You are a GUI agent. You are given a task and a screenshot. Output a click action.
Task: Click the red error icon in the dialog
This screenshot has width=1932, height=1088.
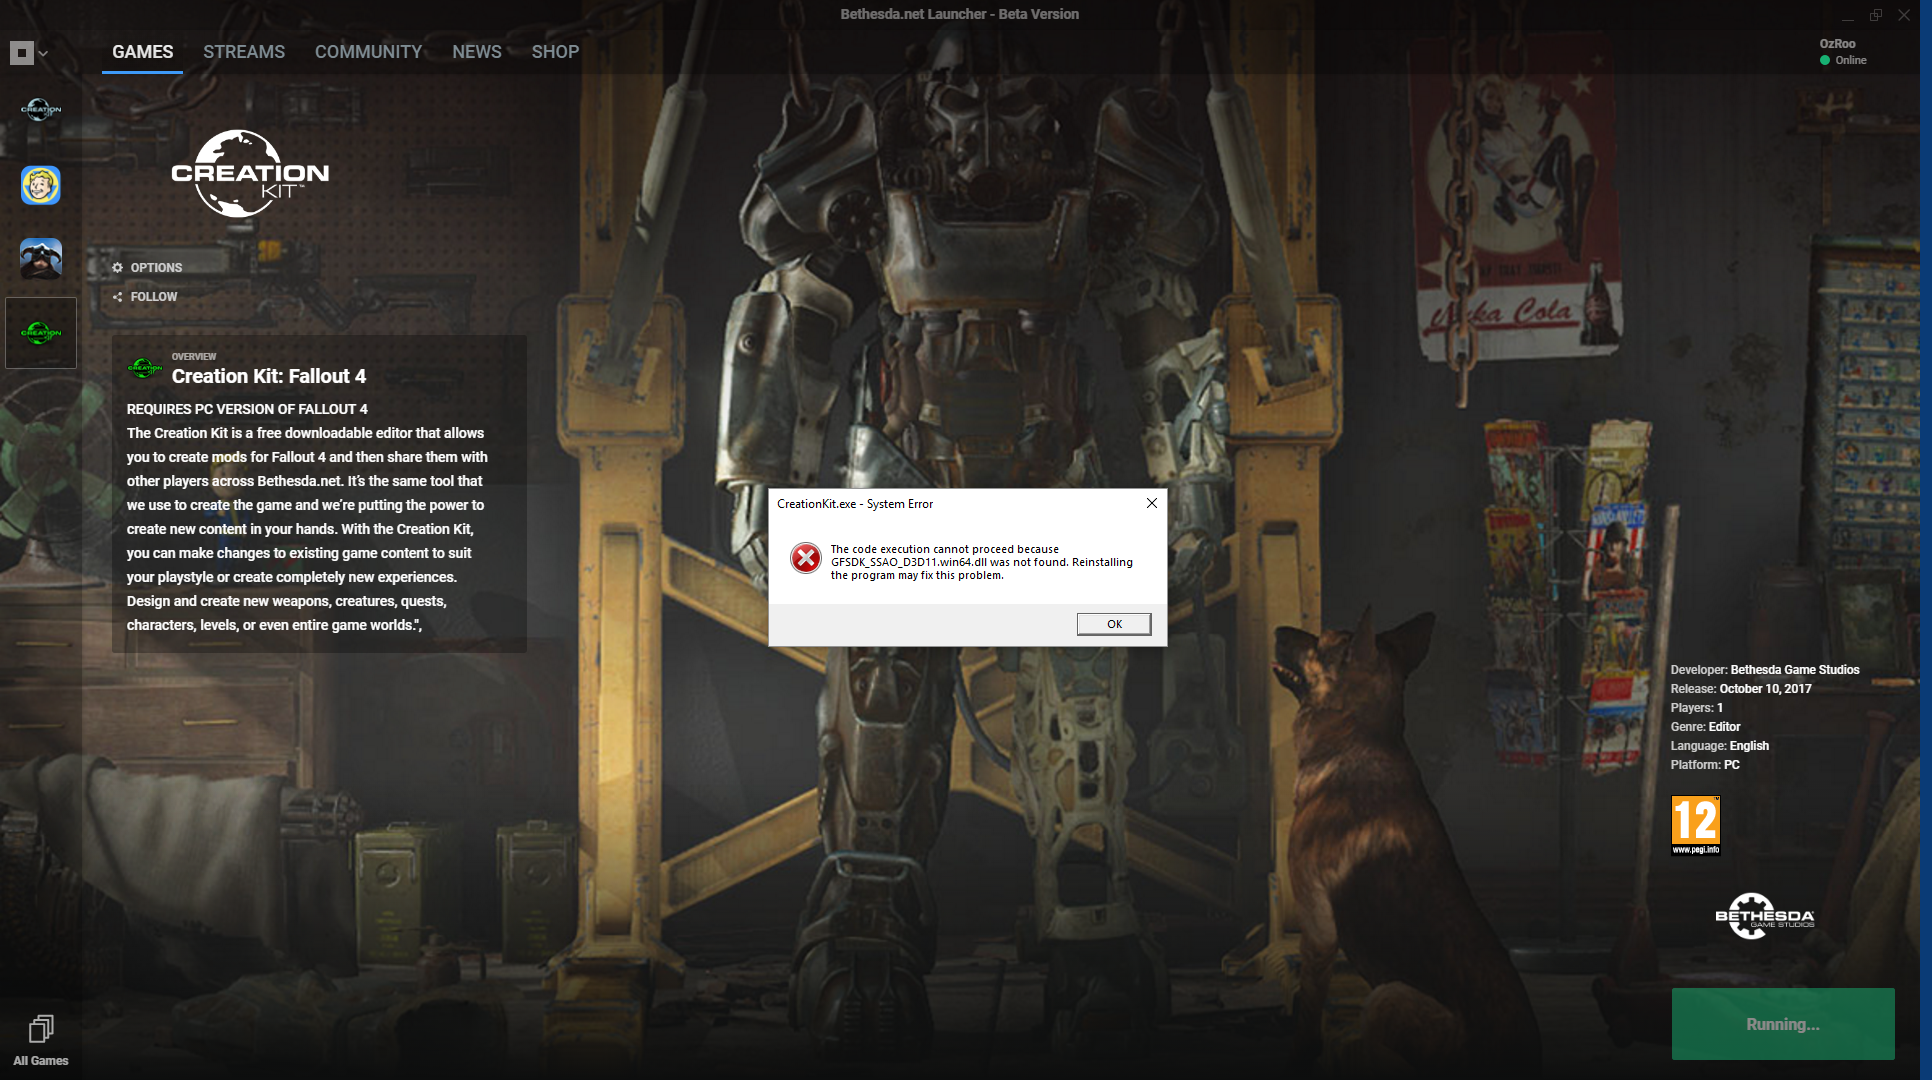click(x=805, y=558)
